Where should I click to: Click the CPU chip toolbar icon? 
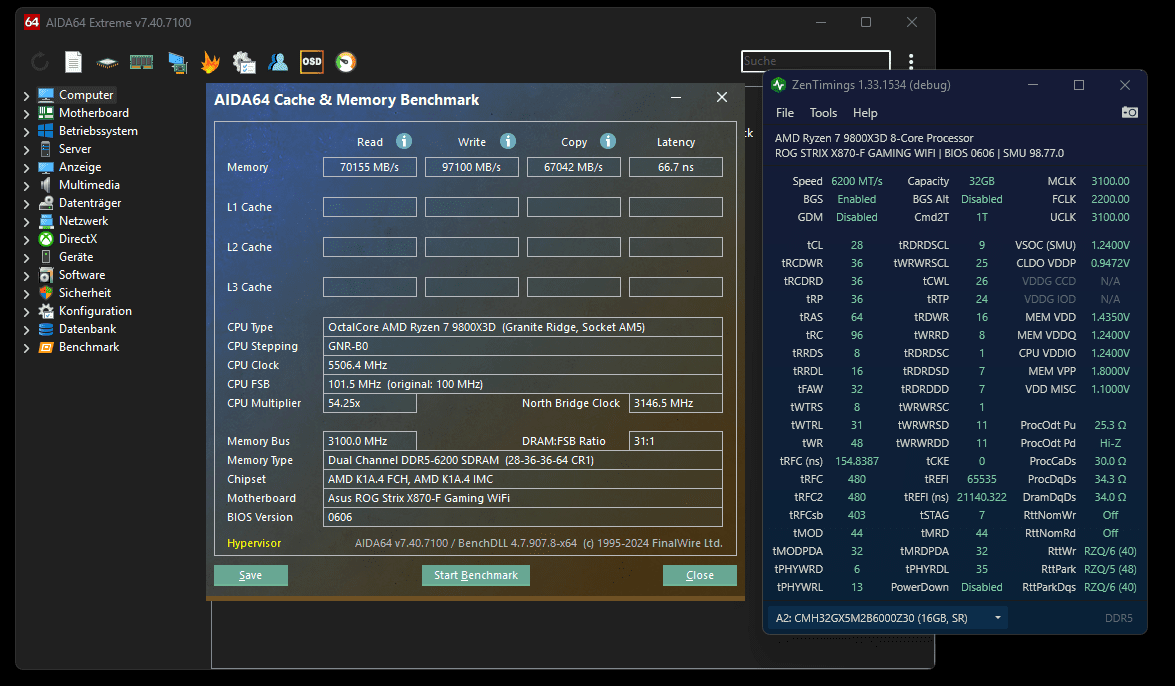[x=107, y=62]
